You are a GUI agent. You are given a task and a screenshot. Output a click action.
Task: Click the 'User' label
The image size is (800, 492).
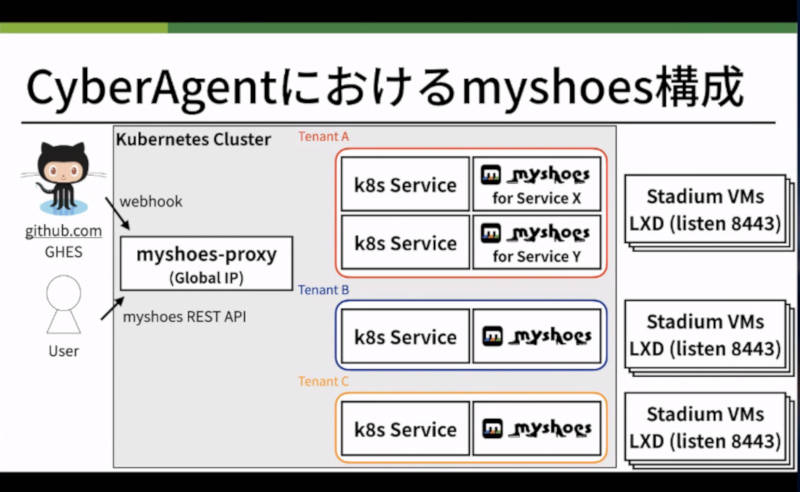(x=63, y=351)
